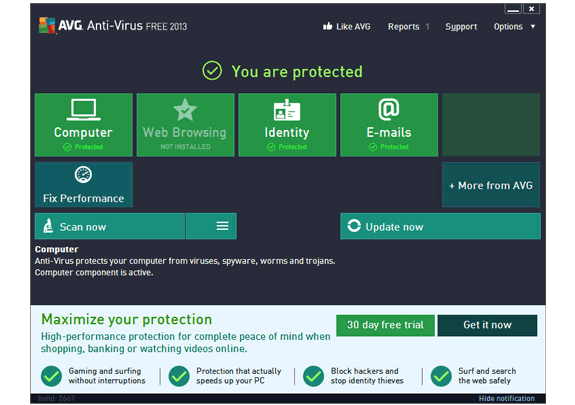This screenshot has width=575, height=405.
Task: Click the 30 day free trial button
Action: click(385, 325)
